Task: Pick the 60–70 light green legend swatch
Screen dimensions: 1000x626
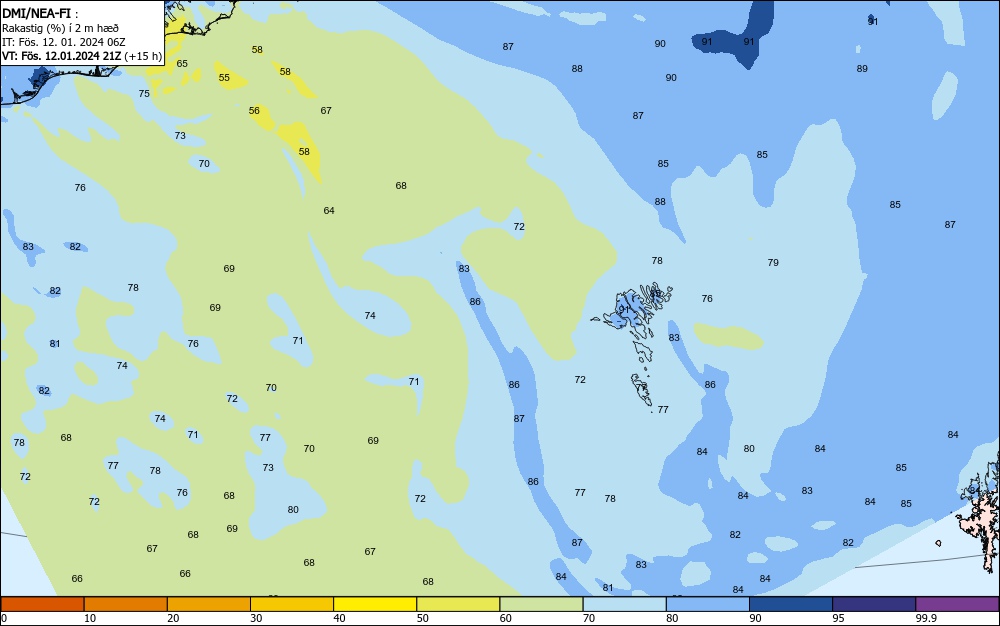Action: (541, 604)
